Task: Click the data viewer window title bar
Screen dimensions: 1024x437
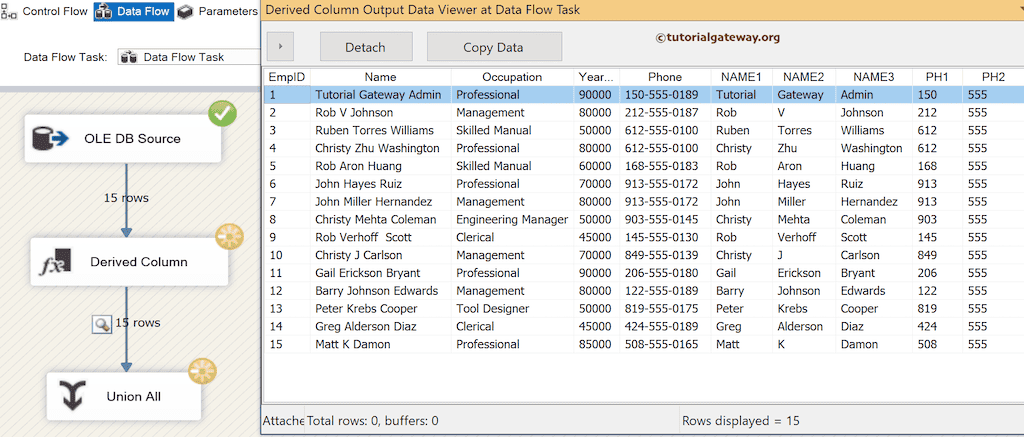Action: click(x=642, y=10)
